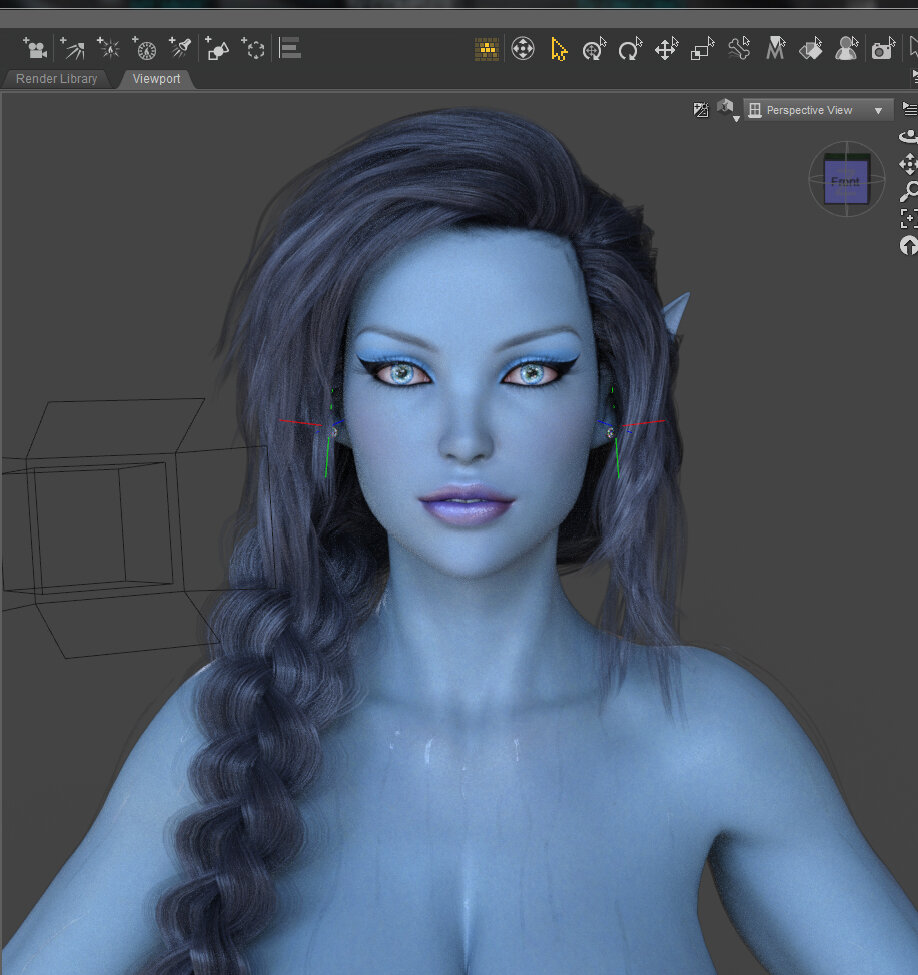Screen dimensions: 918x975
Task: Select the Universal tool circle-arrows icon
Action: (523, 49)
